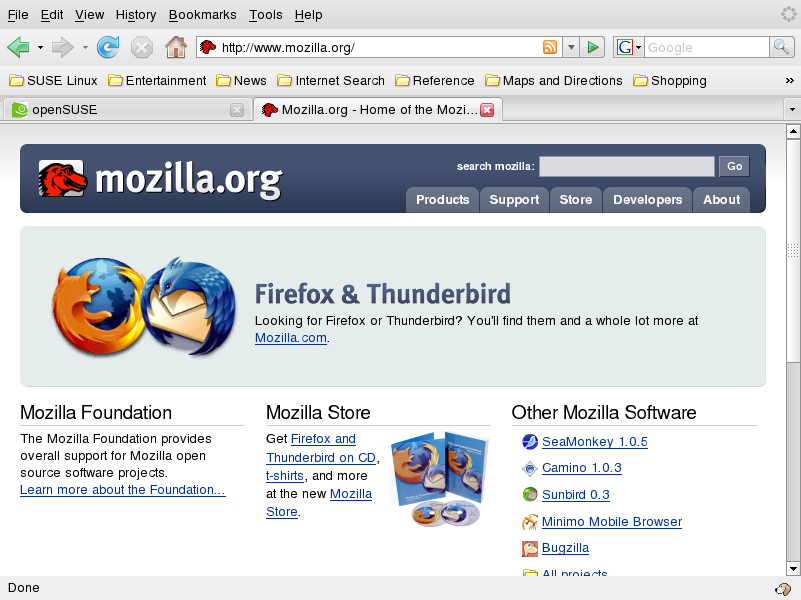The width and height of the screenshot is (801, 600).
Task: Show more bookmarks toolbar chevron
Action: click(x=789, y=81)
